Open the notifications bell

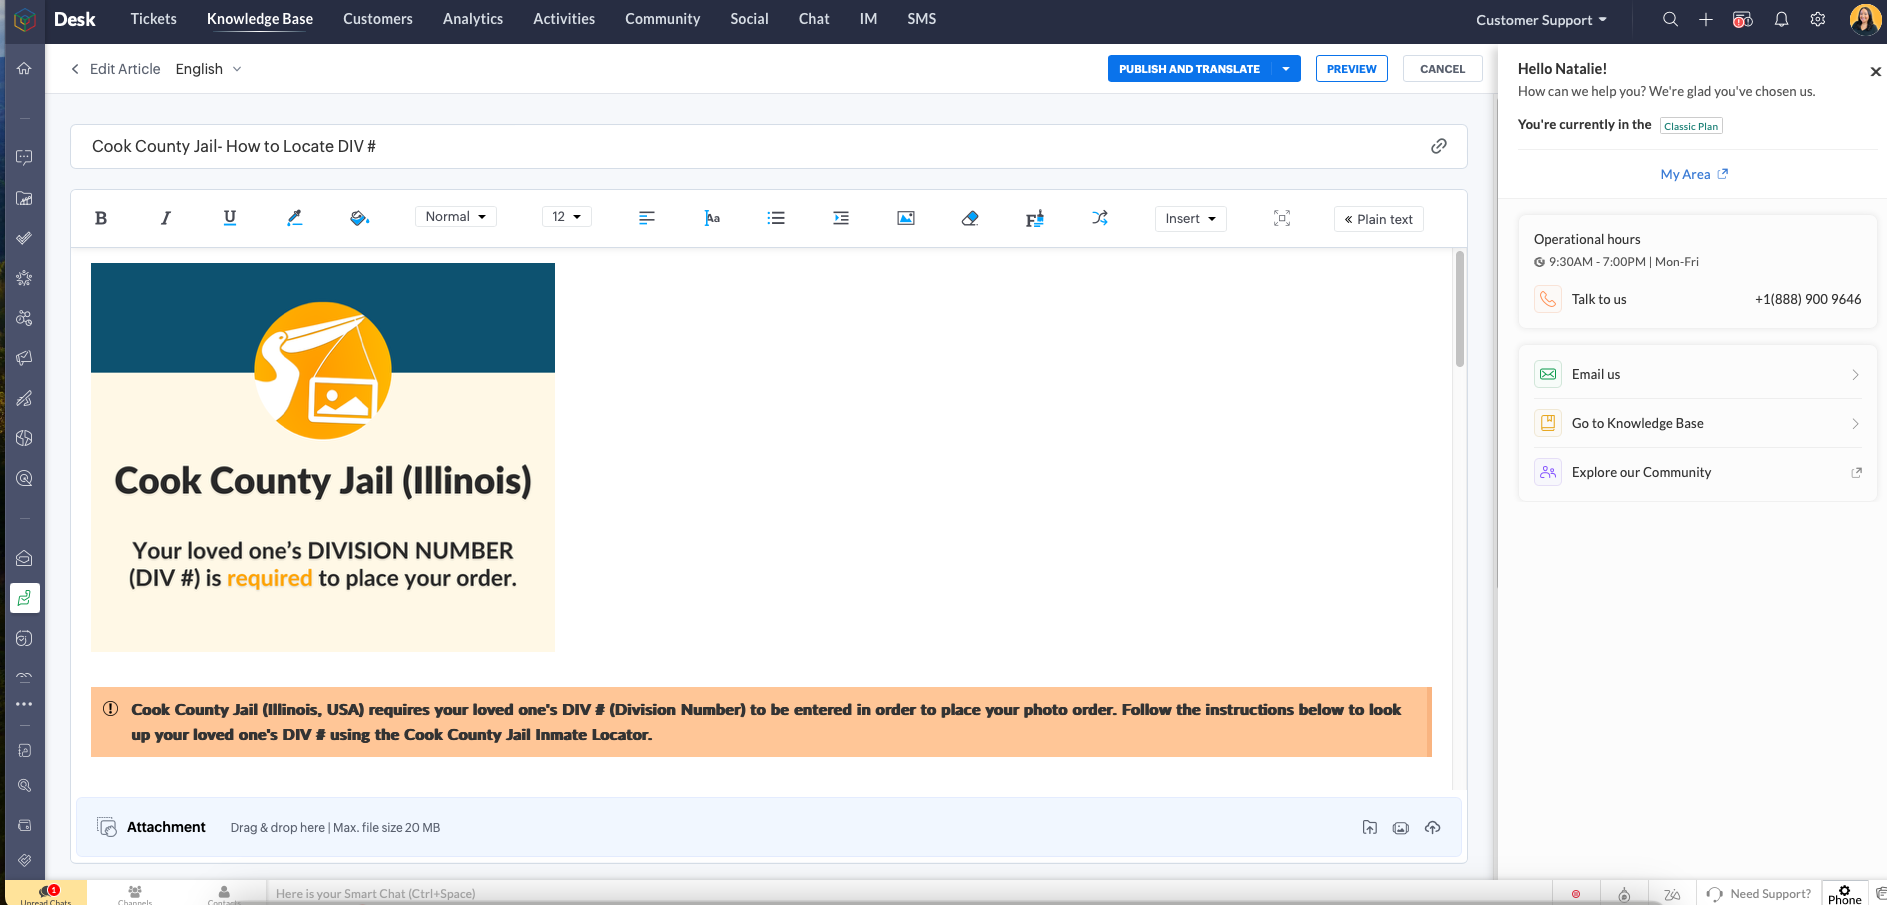pos(1781,19)
